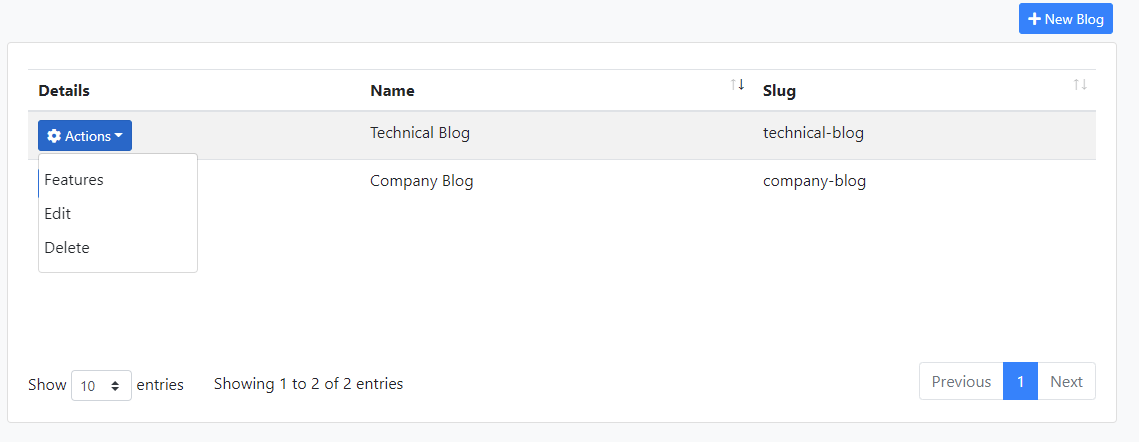Screen dimensions: 1139x442
Task: Open the Show entries count selector
Action: tap(101, 385)
